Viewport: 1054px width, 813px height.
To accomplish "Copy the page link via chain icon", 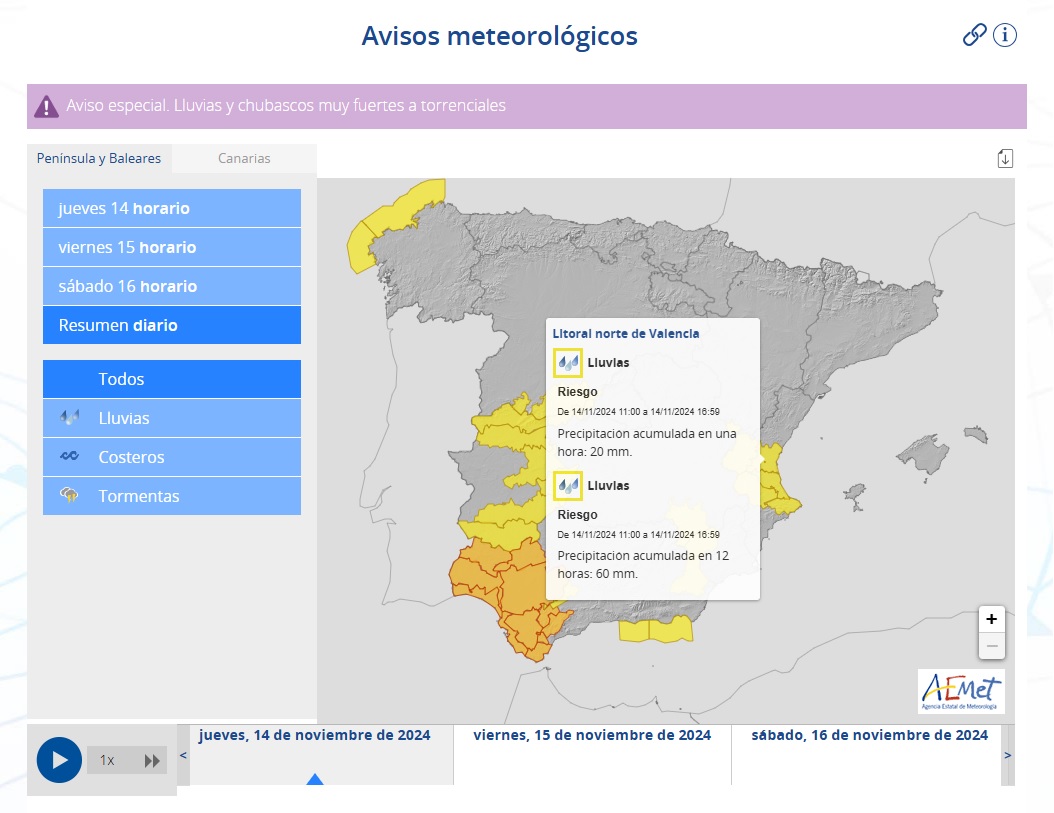I will point(974,35).
